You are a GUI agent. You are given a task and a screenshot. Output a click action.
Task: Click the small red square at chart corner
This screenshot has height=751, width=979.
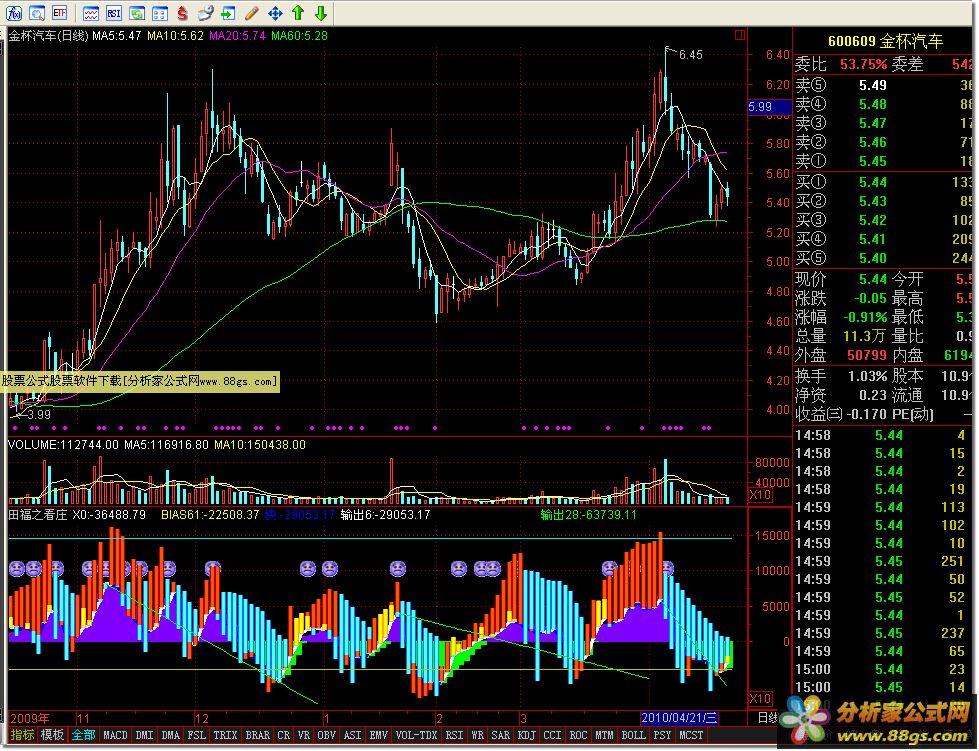point(740,35)
